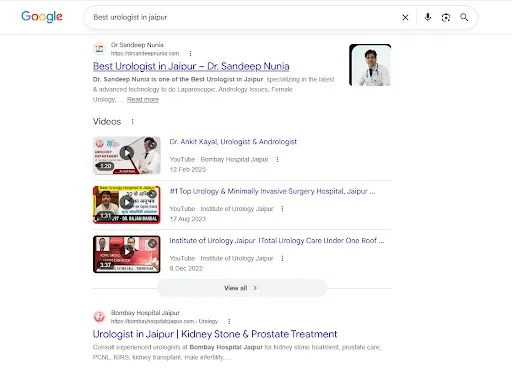Play the 'Total Urology Care' video thumbnail

pyautogui.click(x=127, y=254)
